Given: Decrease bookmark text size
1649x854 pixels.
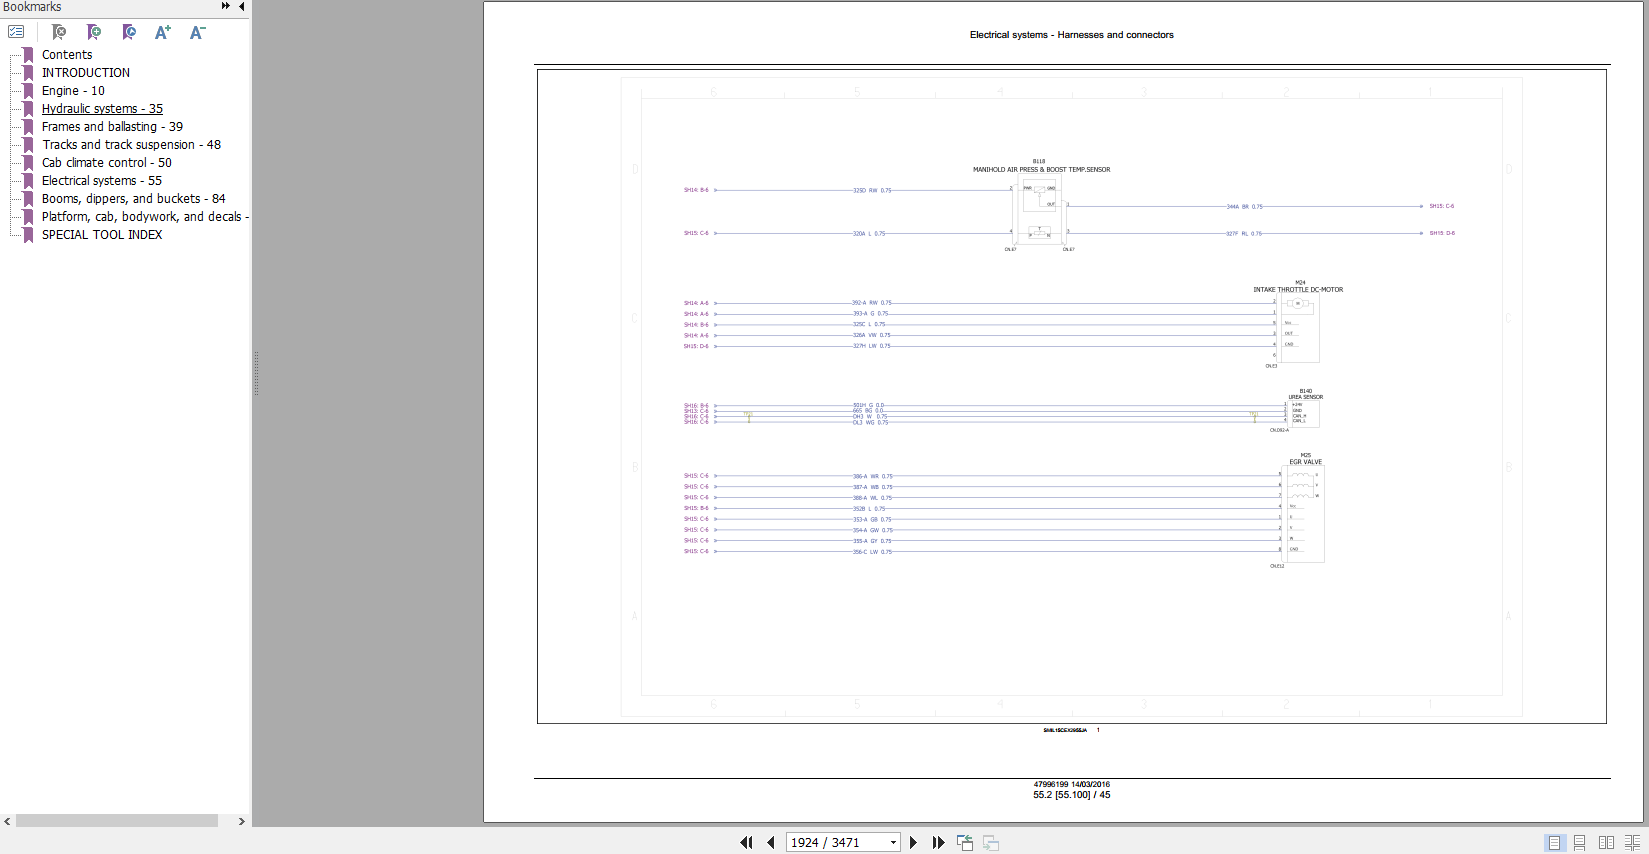Looking at the screenshot, I should tap(197, 32).
